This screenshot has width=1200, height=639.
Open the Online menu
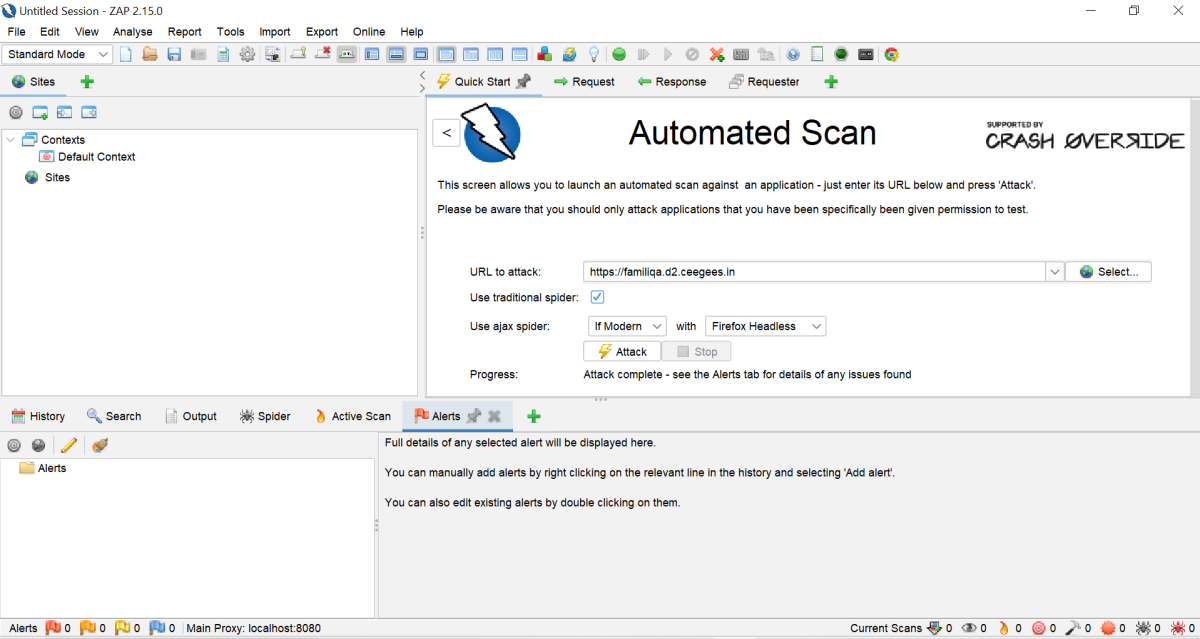click(369, 32)
